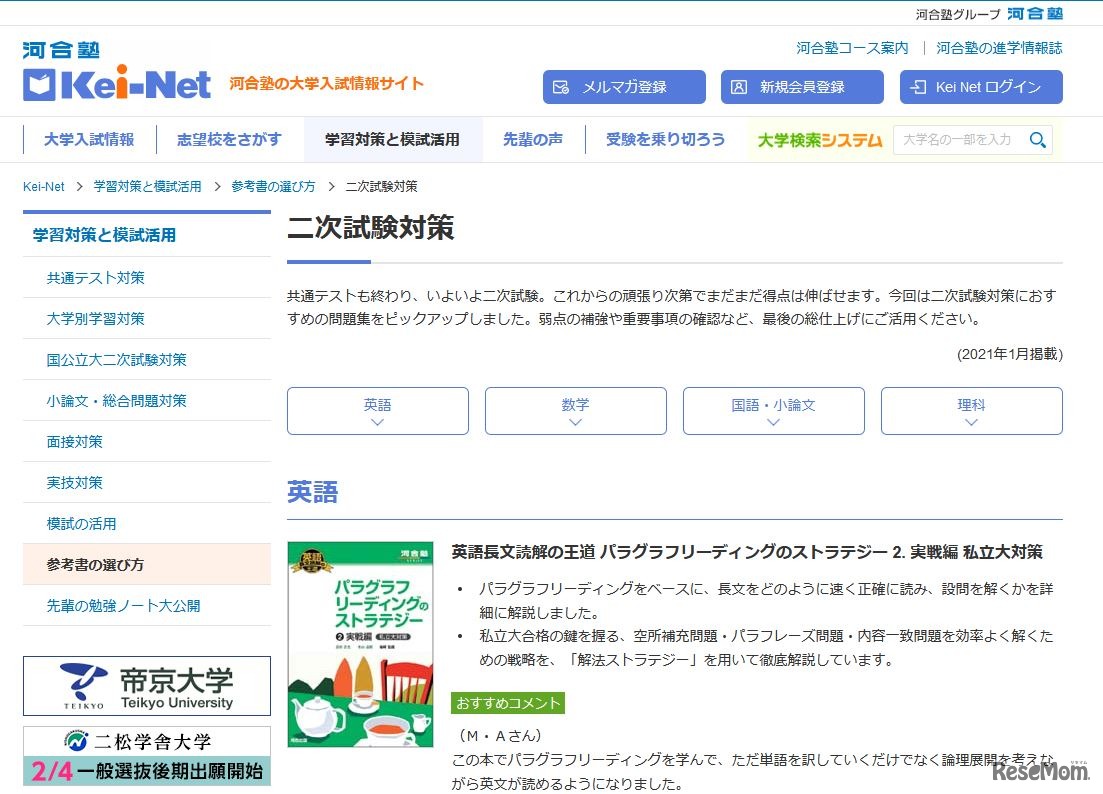Click the login arrow icon for Kei Net ログイン
Viewport: 1103px width, 794px height.
(x=919, y=87)
